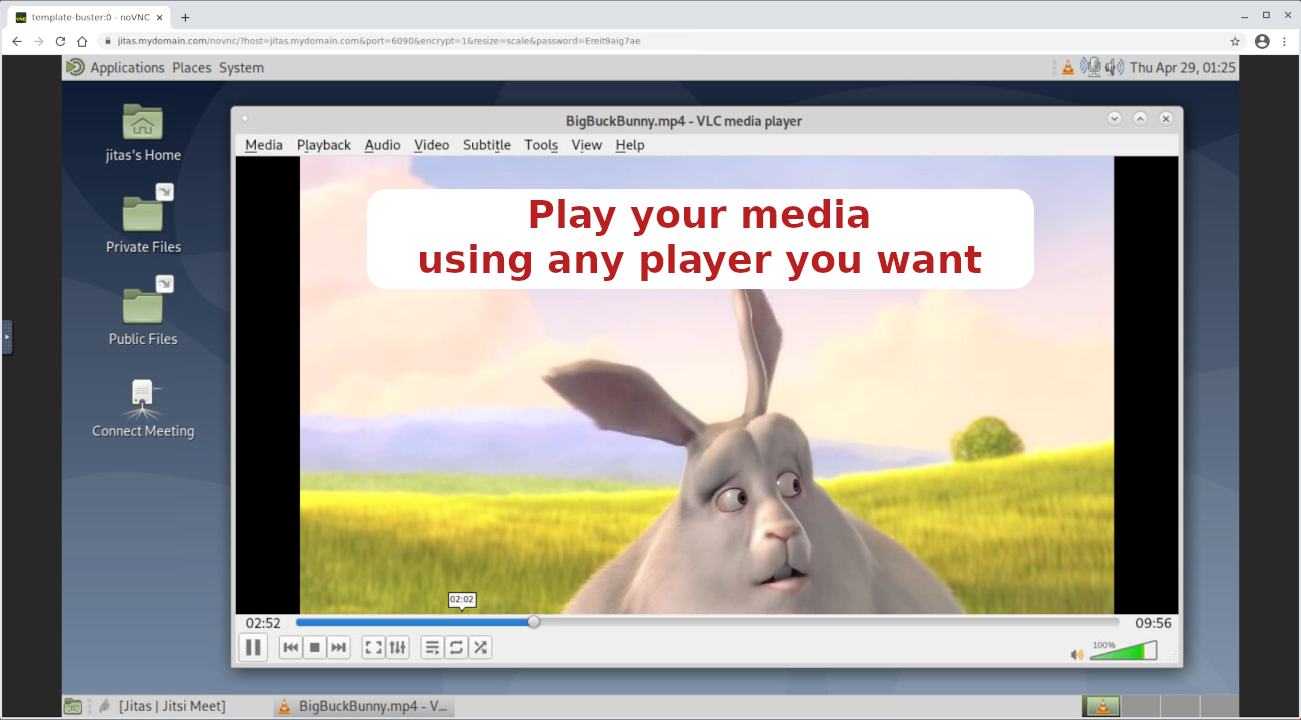Open the Places panel menu
The height and width of the screenshot is (720, 1301).
[192, 68]
